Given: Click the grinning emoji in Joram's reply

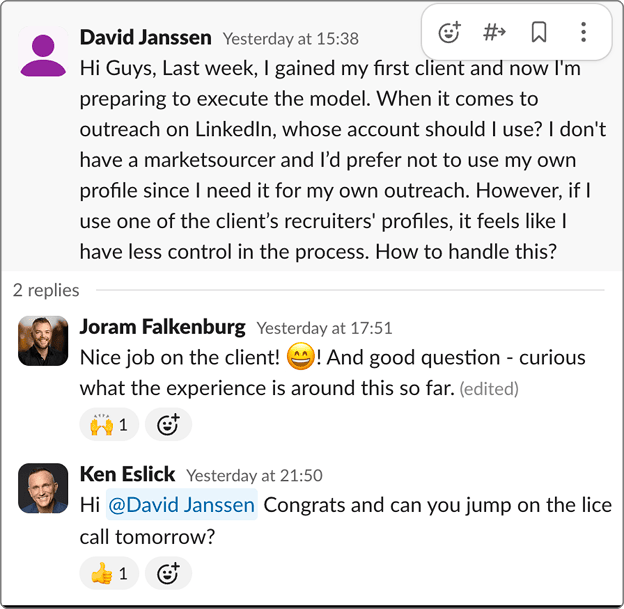Looking at the screenshot, I should tap(299, 356).
